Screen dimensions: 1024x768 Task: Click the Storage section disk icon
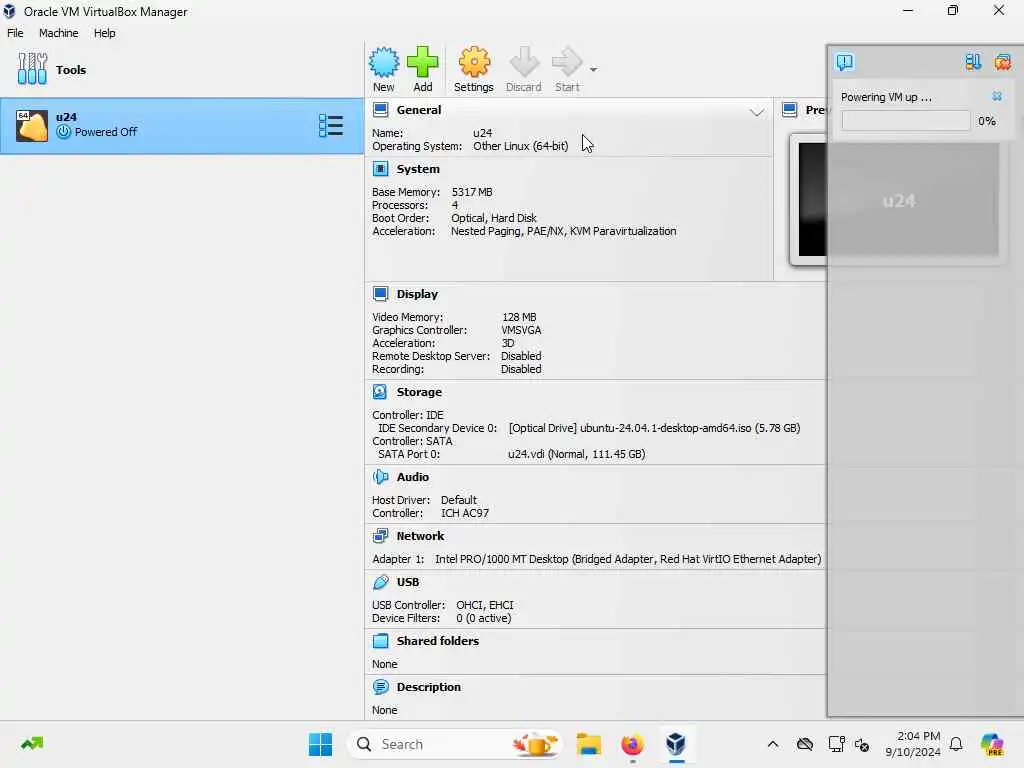pyautogui.click(x=381, y=392)
